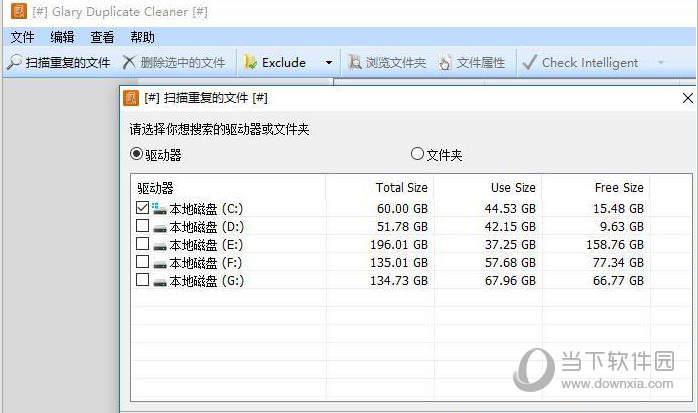The width and height of the screenshot is (698, 413).
Task: Click Check Intelligent toolbar button label
Action: click(x=590, y=63)
